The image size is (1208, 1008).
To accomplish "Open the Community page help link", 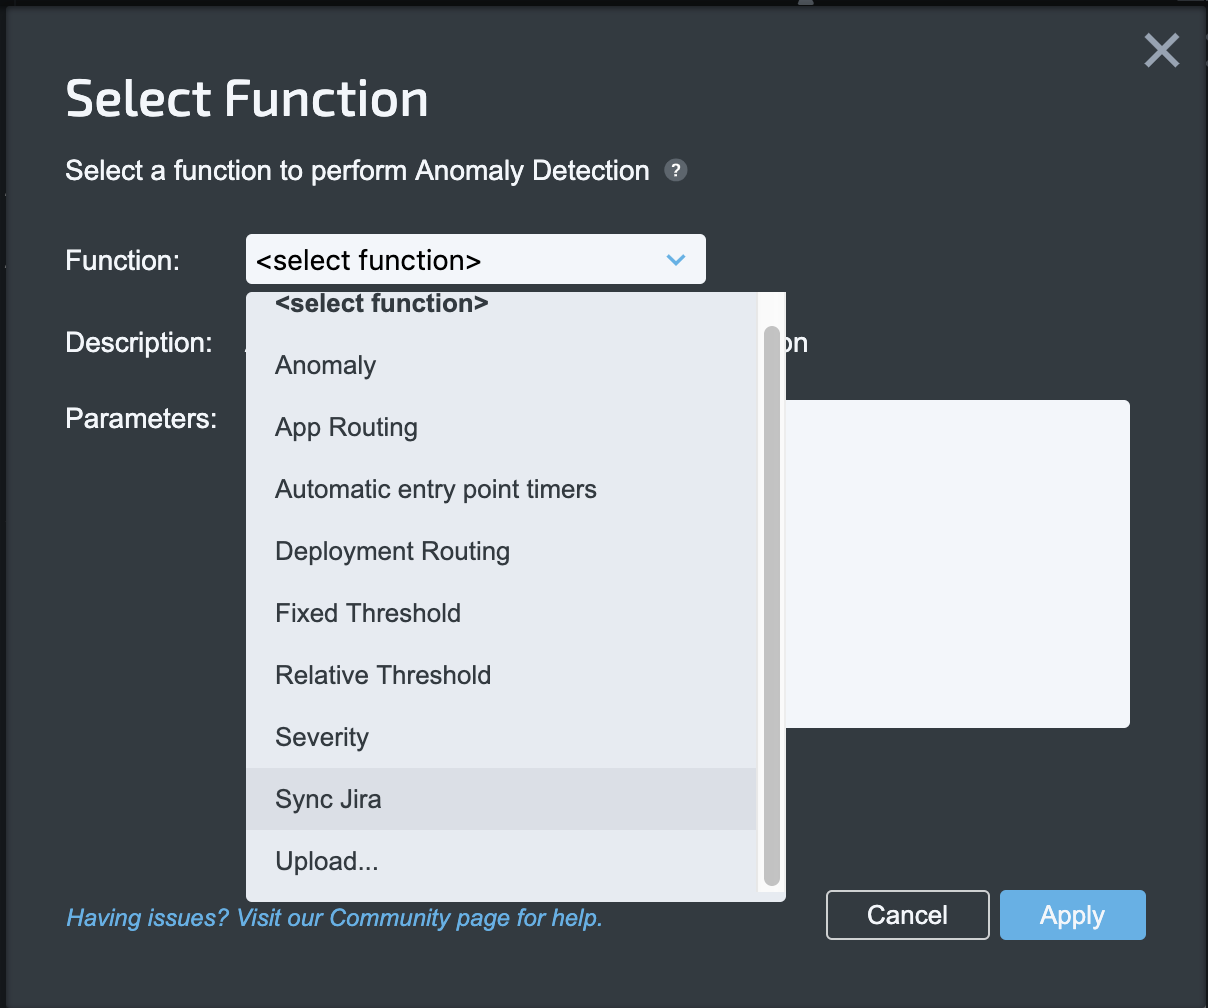I will 334,917.
